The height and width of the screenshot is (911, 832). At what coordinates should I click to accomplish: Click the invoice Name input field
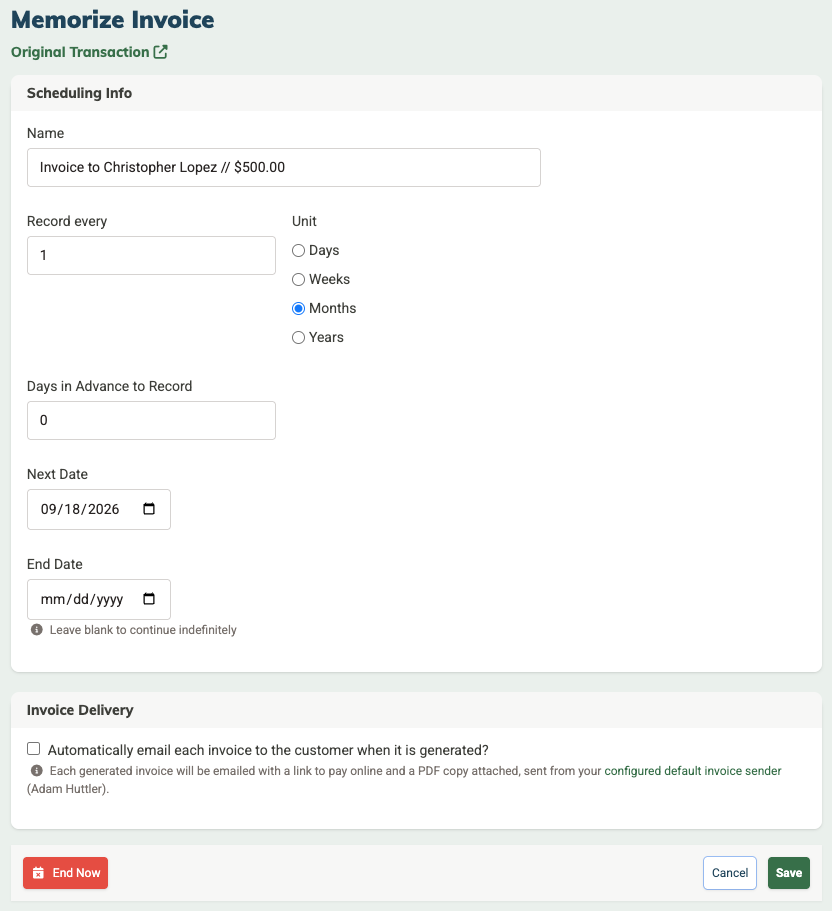pyautogui.click(x=284, y=167)
